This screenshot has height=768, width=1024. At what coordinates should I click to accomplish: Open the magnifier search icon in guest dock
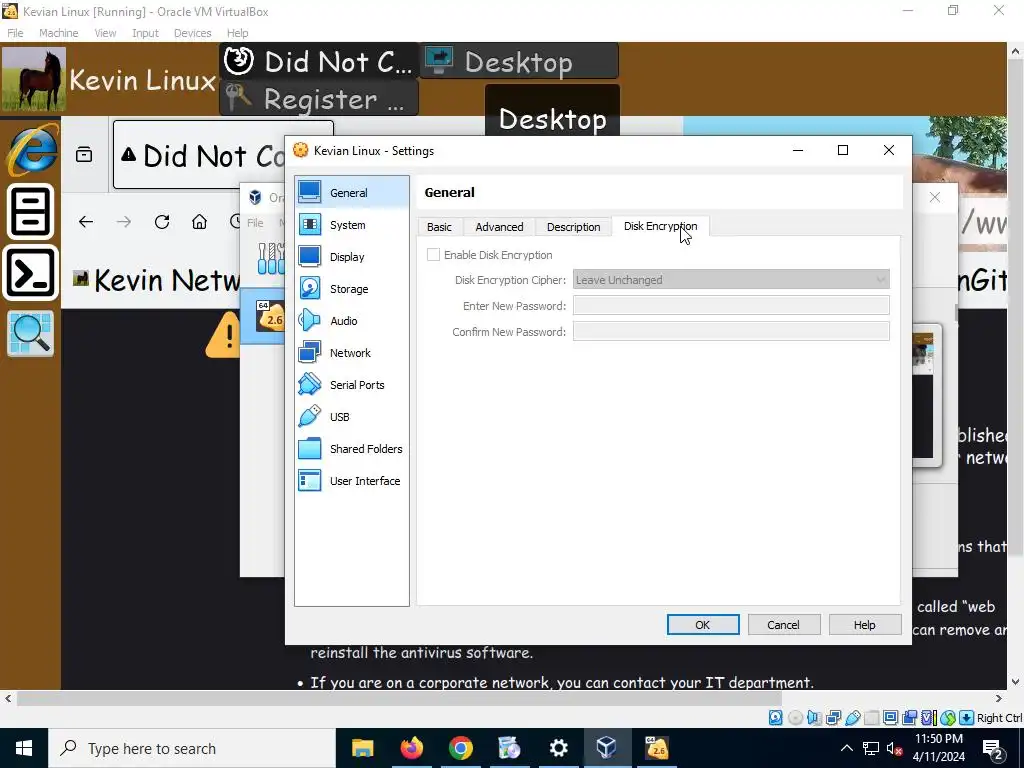click(x=30, y=334)
